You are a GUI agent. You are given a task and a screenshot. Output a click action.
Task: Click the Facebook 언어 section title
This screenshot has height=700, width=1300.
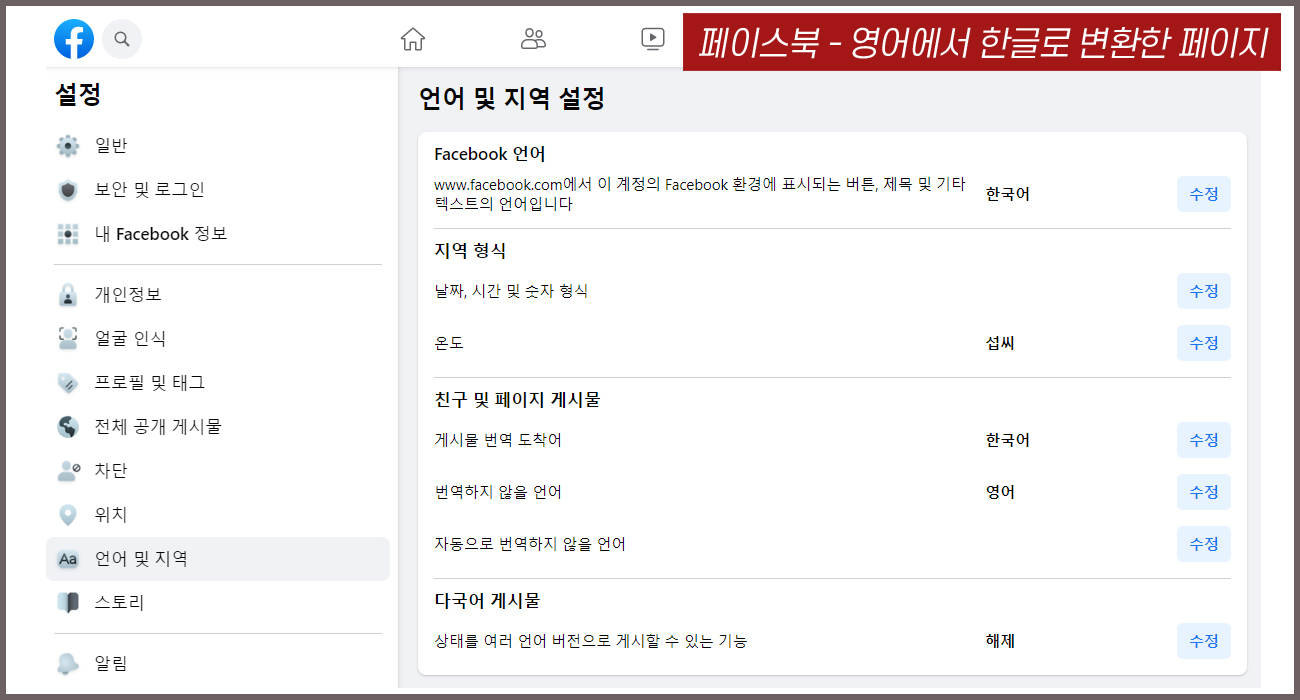click(x=490, y=154)
